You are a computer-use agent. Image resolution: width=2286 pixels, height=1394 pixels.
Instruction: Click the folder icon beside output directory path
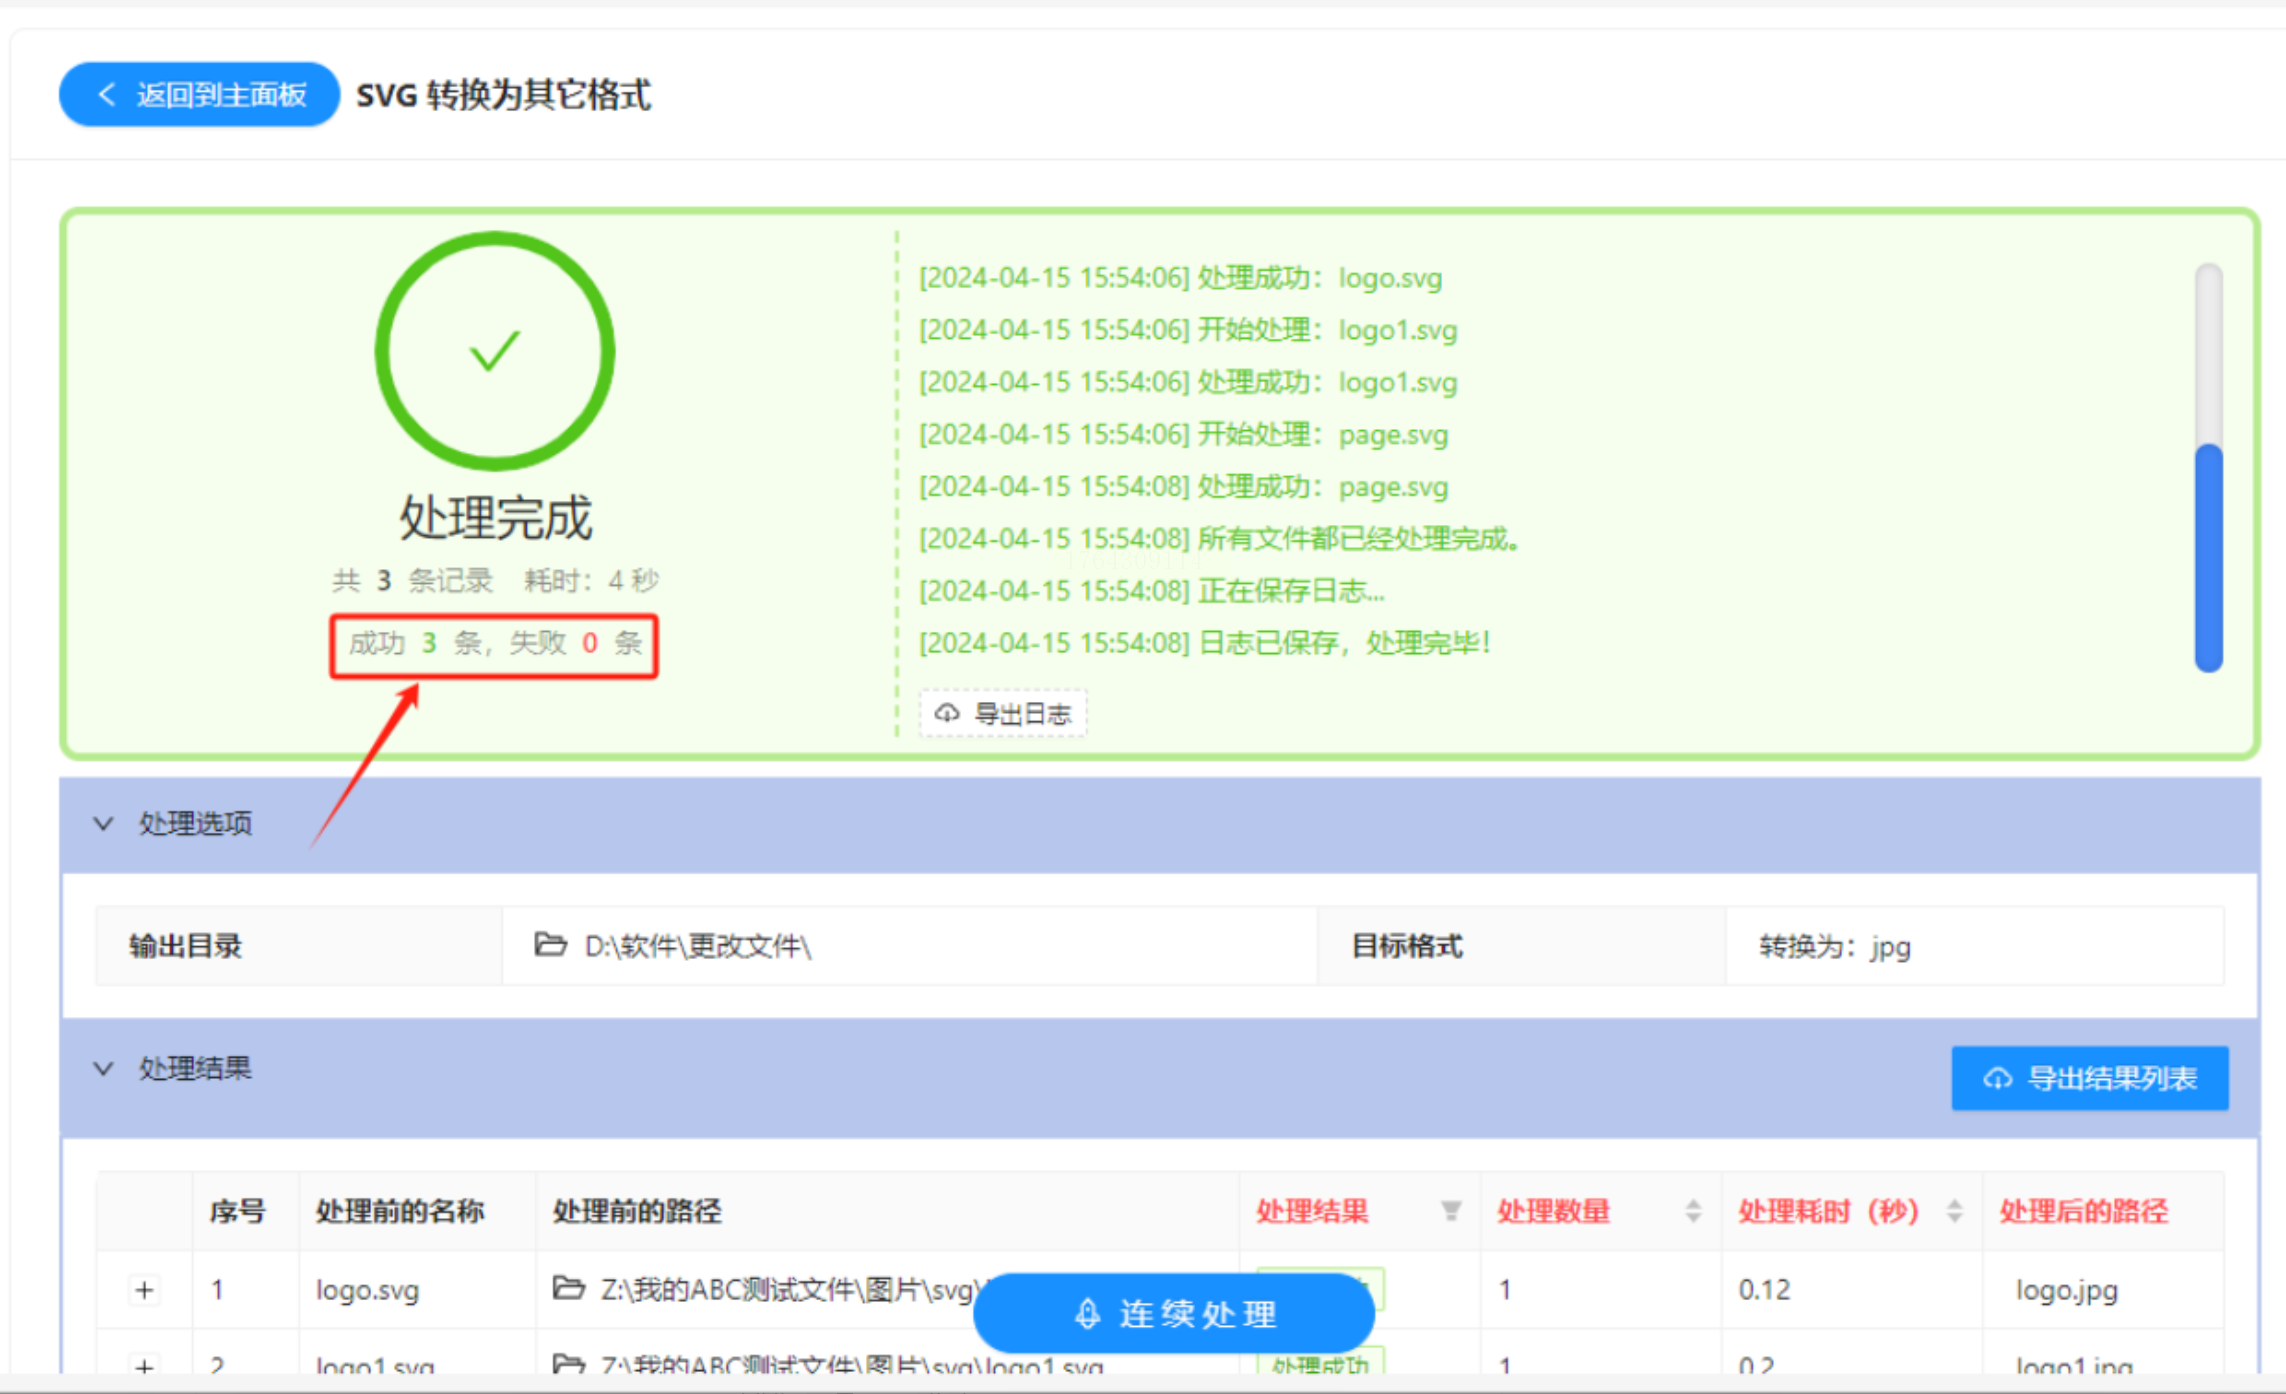point(550,944)
